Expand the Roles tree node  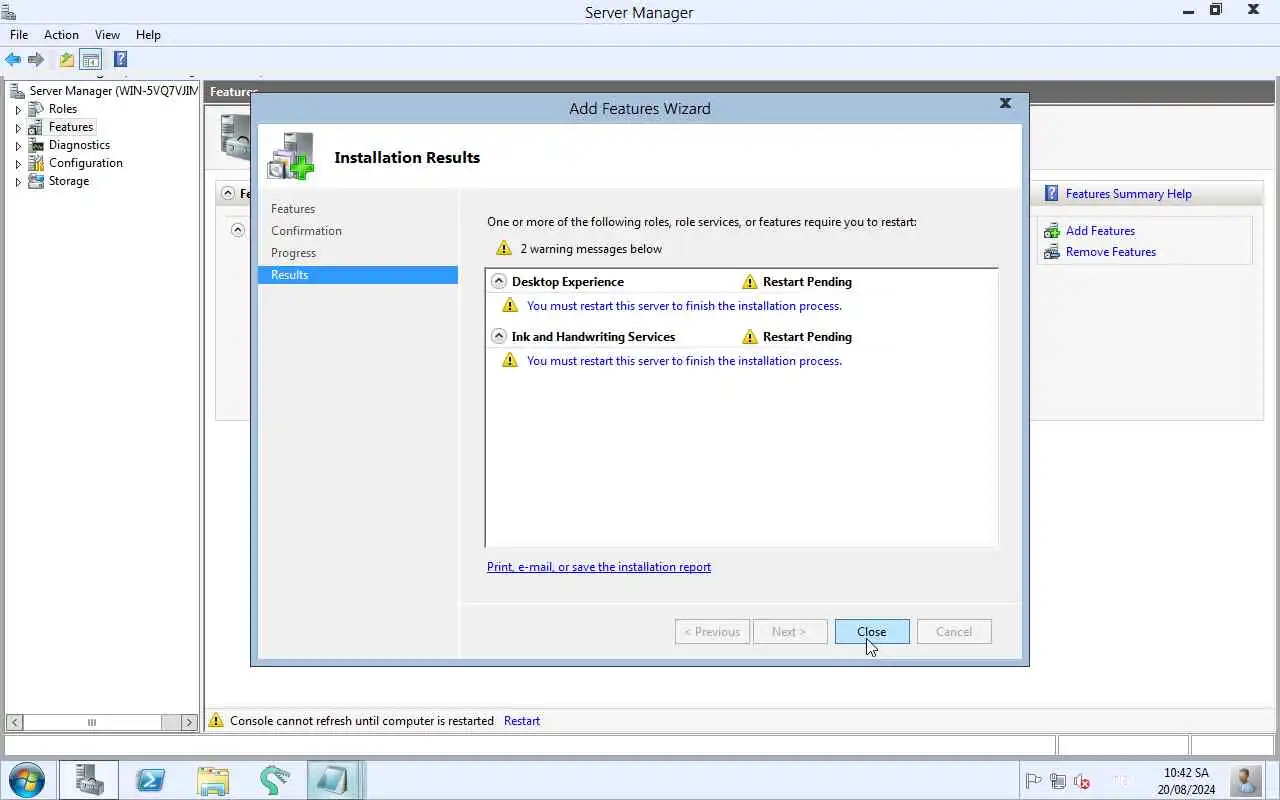pos(18,109)
